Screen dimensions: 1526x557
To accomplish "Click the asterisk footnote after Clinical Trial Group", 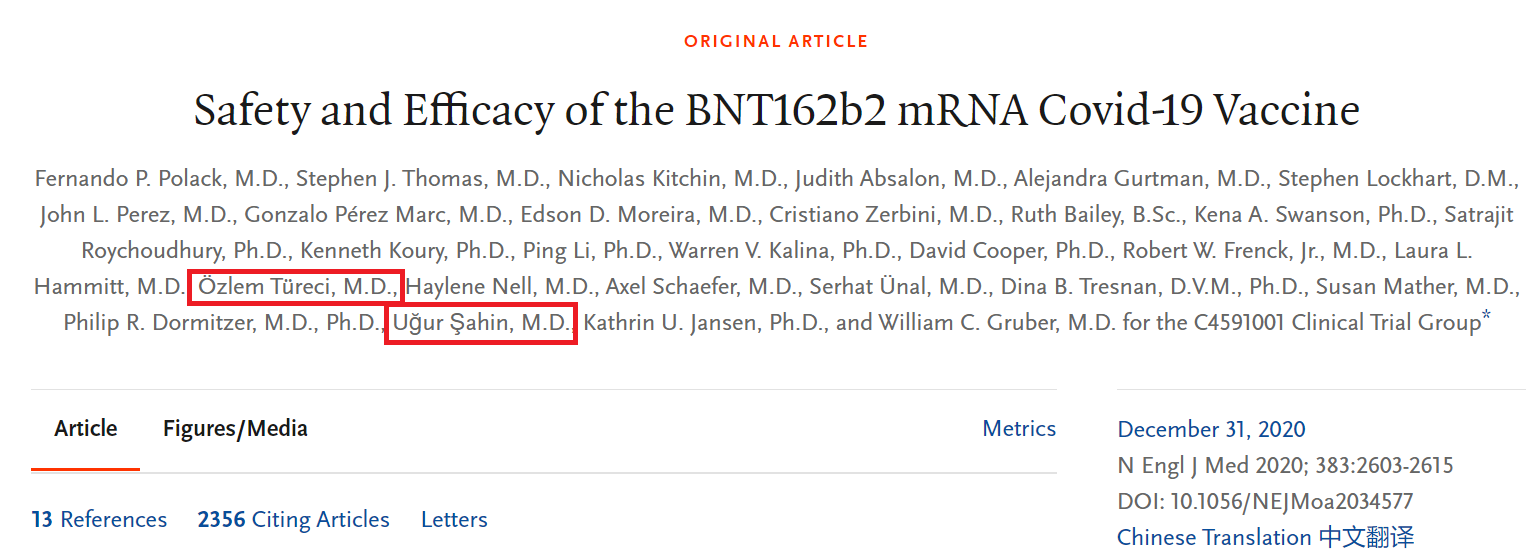I will (1486, 319).
